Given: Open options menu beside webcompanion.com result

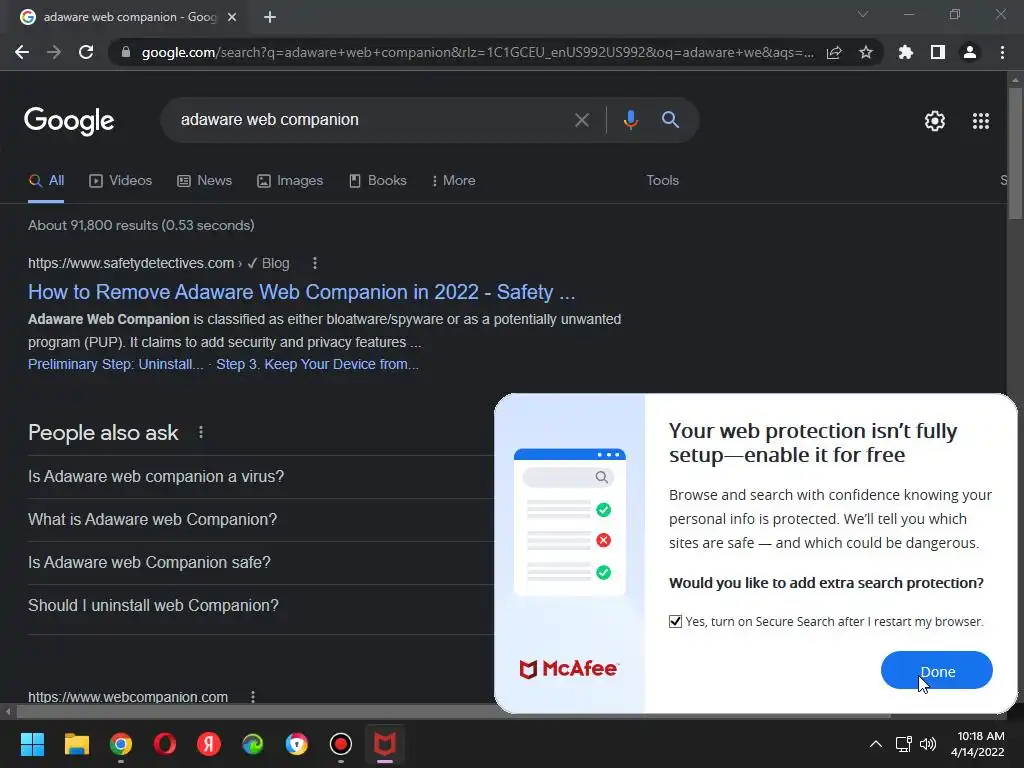Looking at the screenshot, I should (253, 697).
